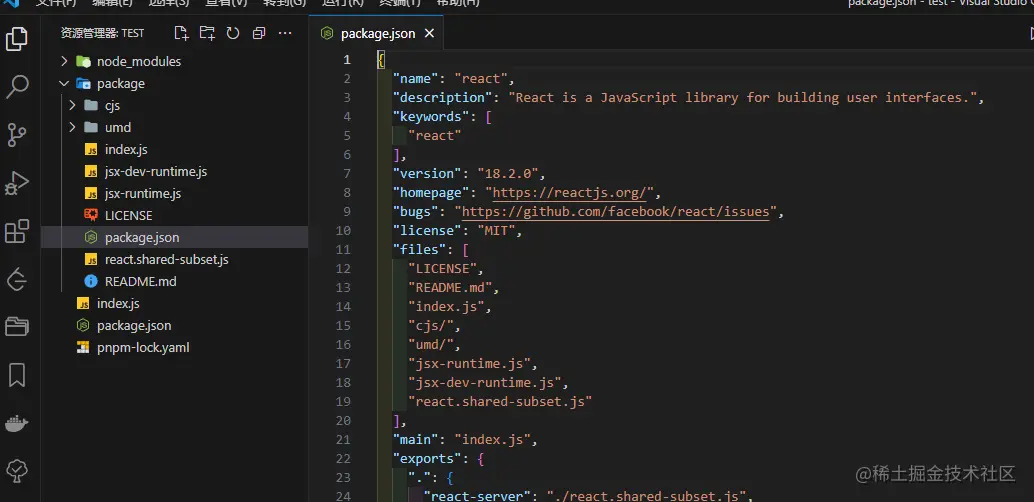1034x502 pixels.
Task: Follow the https://reactjs.org/ homepage link
Action: pos(570,193)
